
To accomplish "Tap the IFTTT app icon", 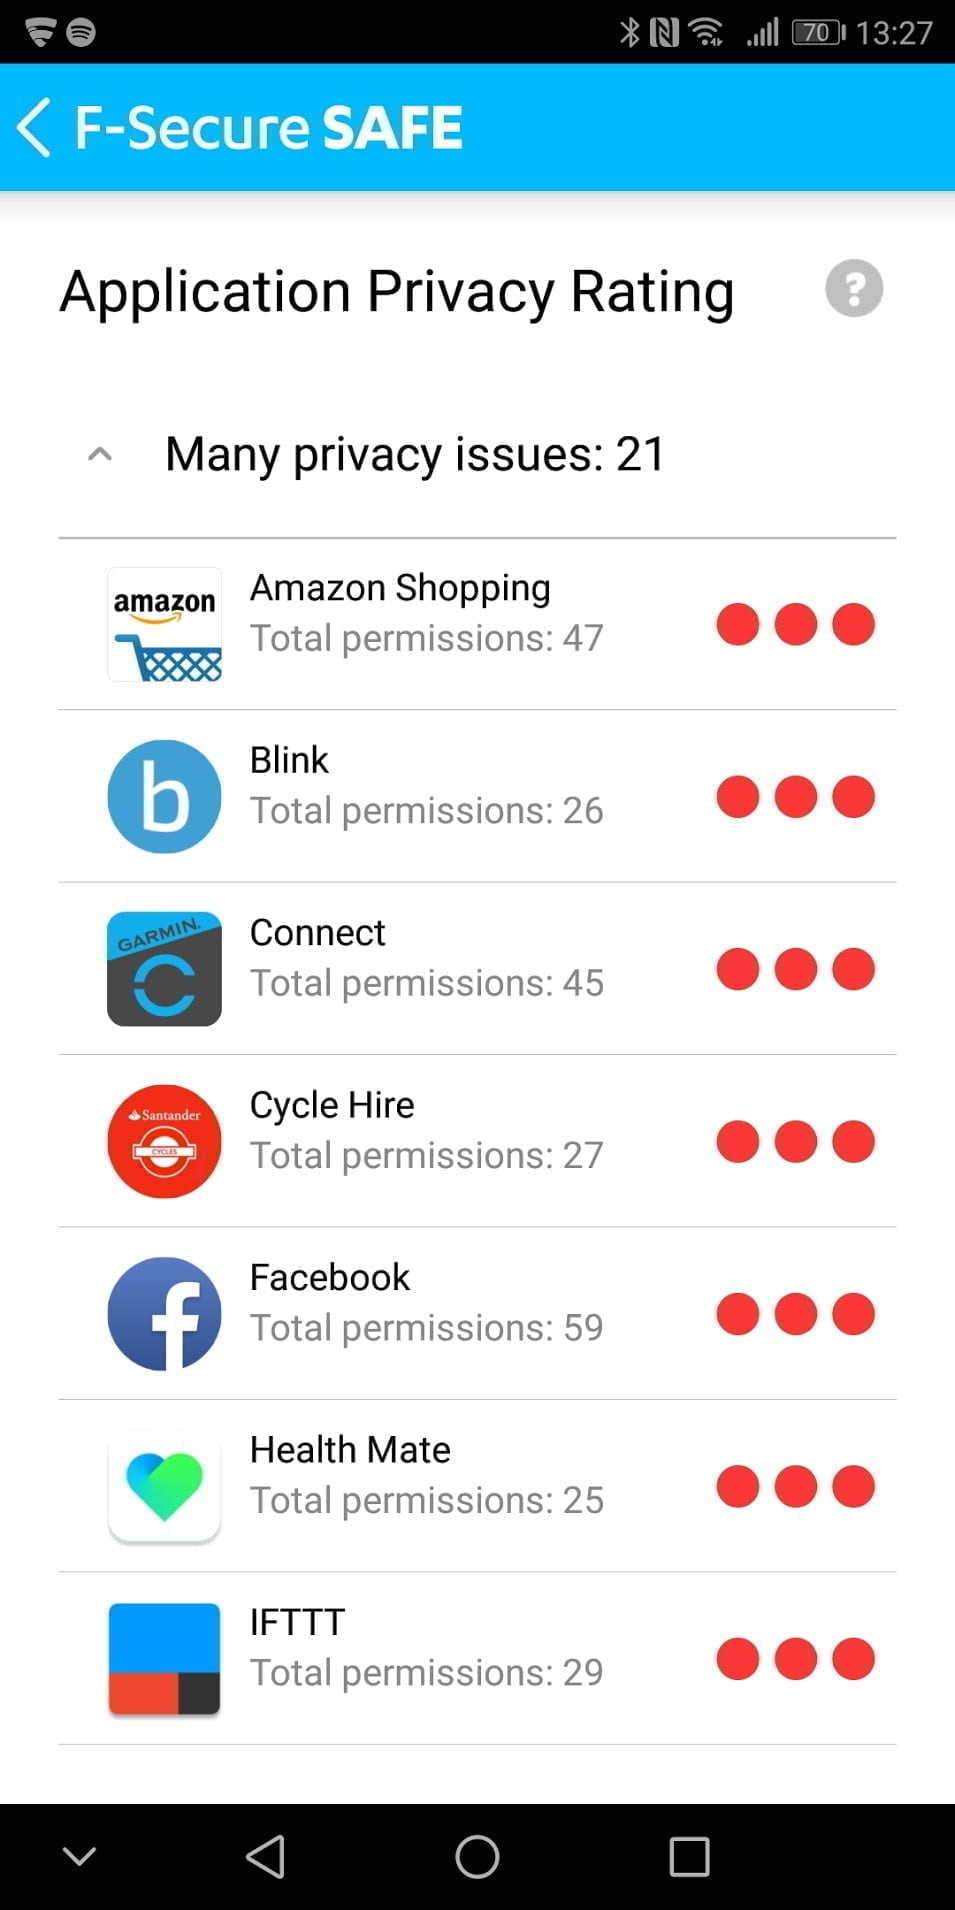I will (164, 1659).
